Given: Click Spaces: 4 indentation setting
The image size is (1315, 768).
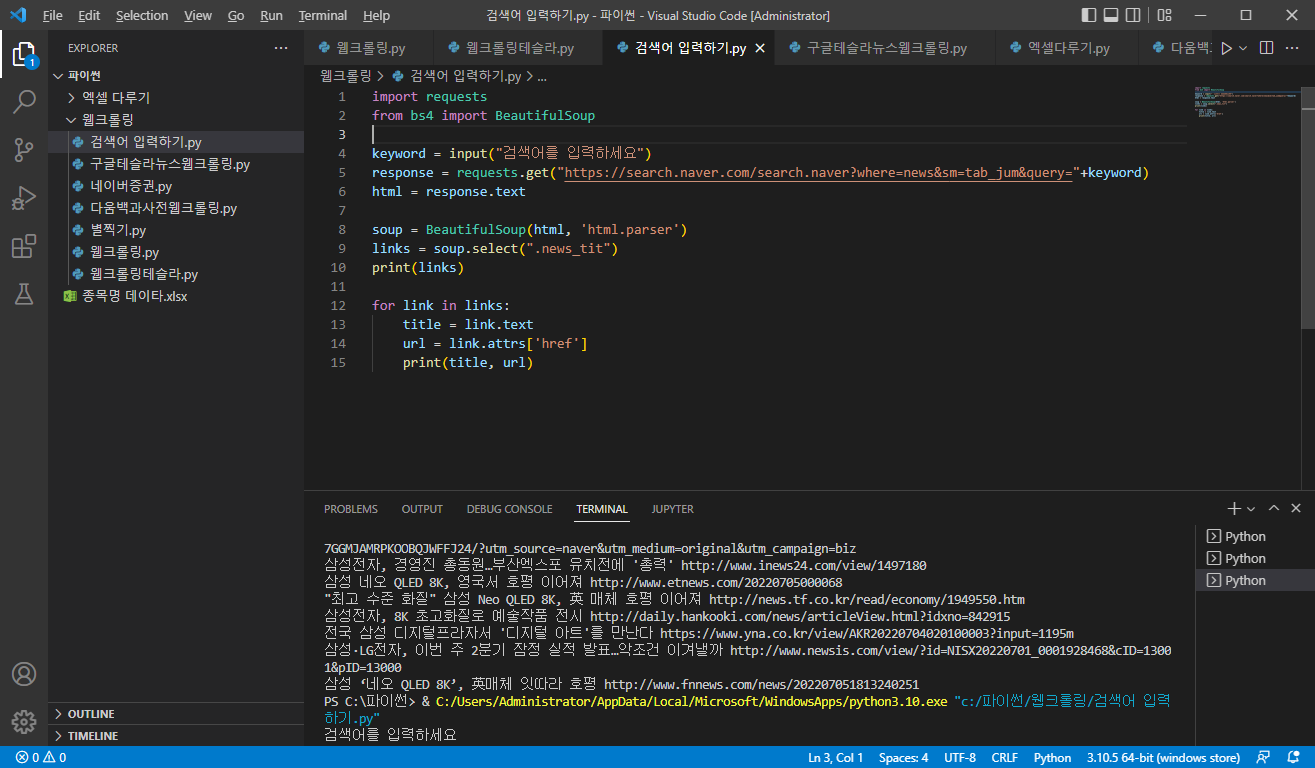Looking at the screenshot, I should coord(903,758).
